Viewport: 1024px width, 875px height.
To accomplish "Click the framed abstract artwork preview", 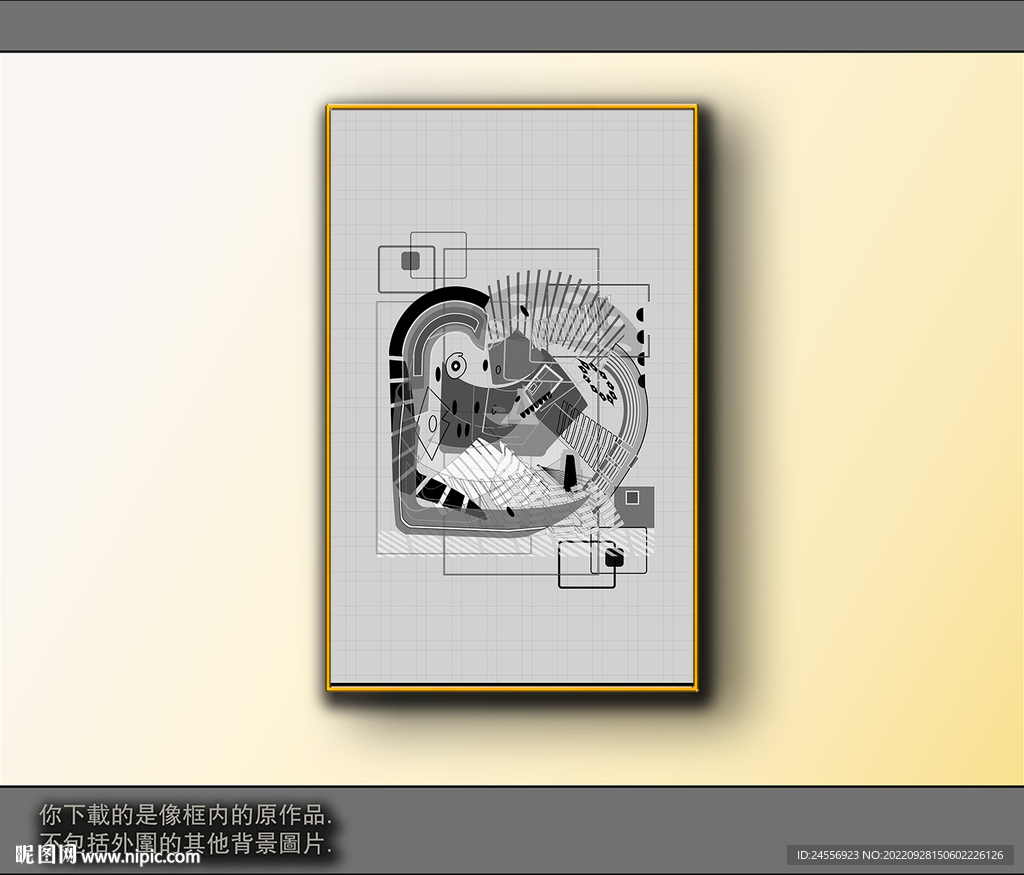I will point(512,397).
